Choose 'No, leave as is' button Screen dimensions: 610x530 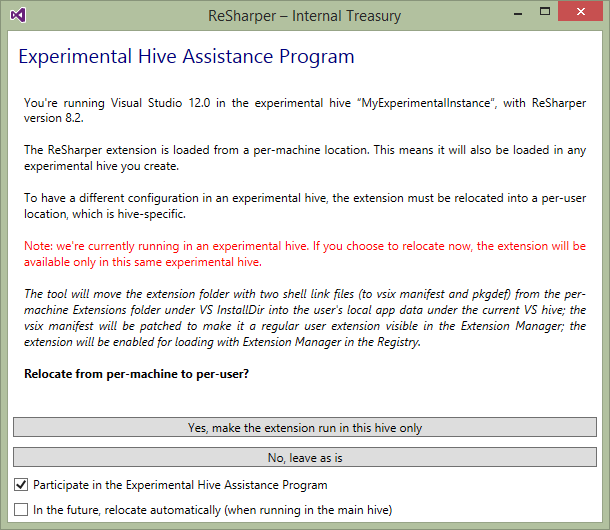tap(305, 457)
